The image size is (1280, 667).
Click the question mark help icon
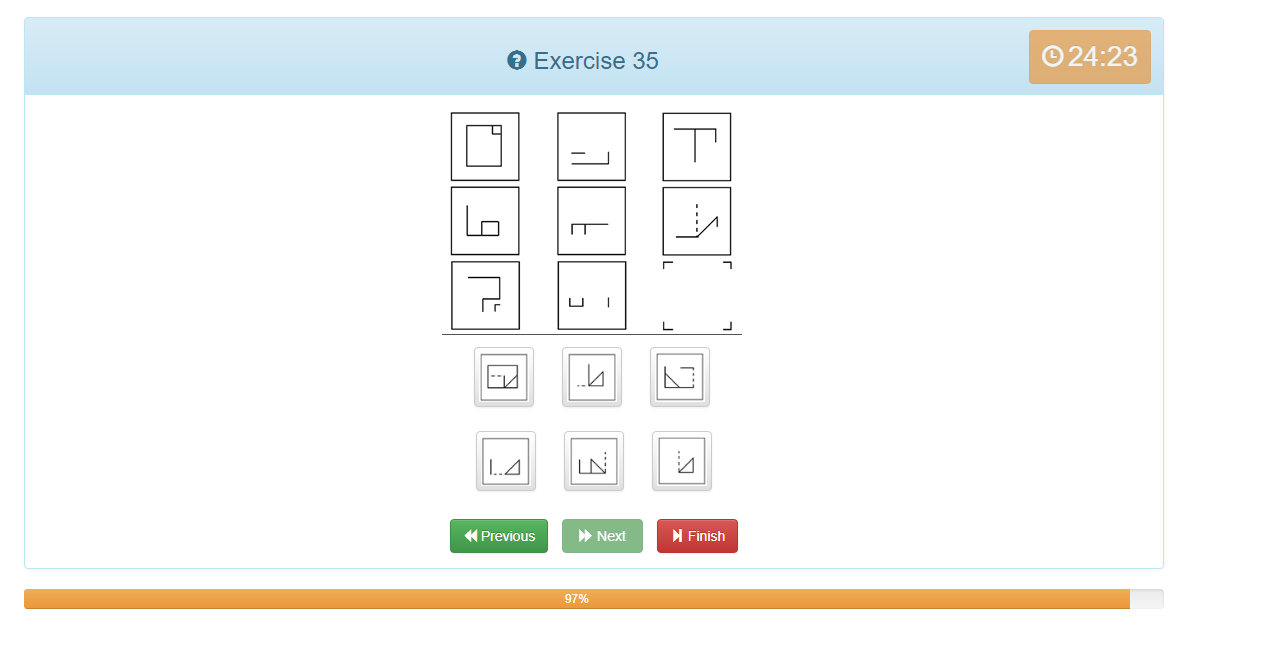517,61
